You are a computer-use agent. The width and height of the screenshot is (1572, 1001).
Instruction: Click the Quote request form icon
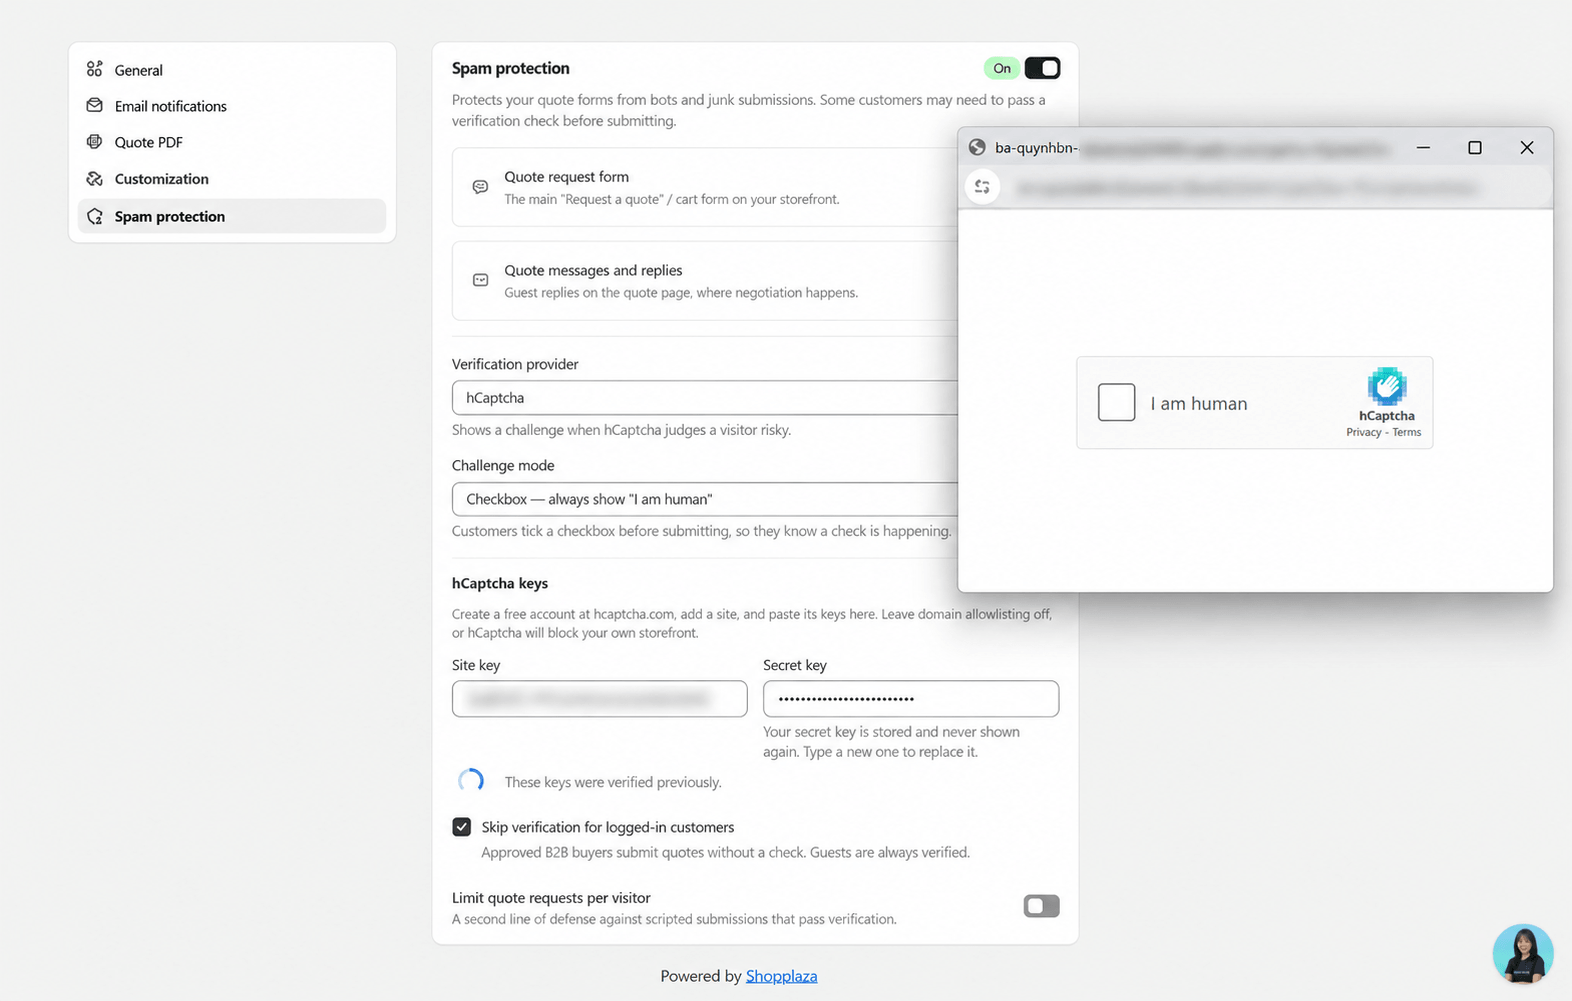coord(480,187)
